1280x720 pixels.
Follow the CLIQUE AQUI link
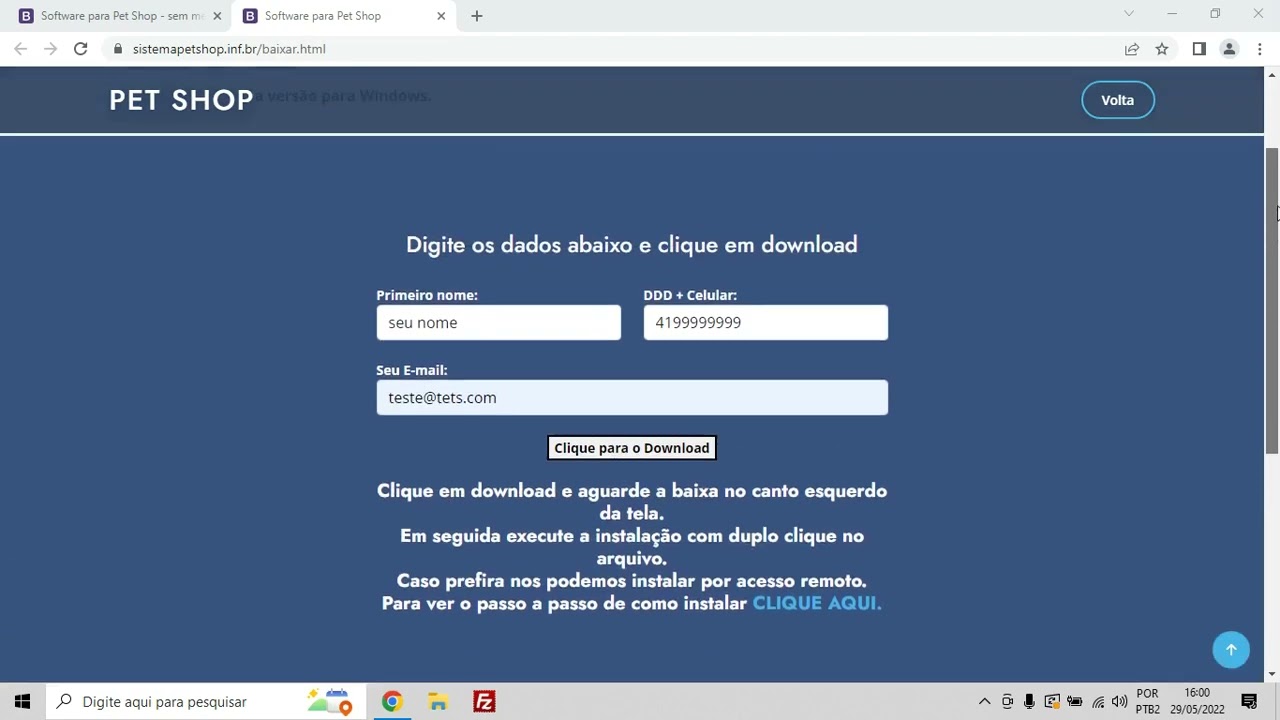point(817,603)
